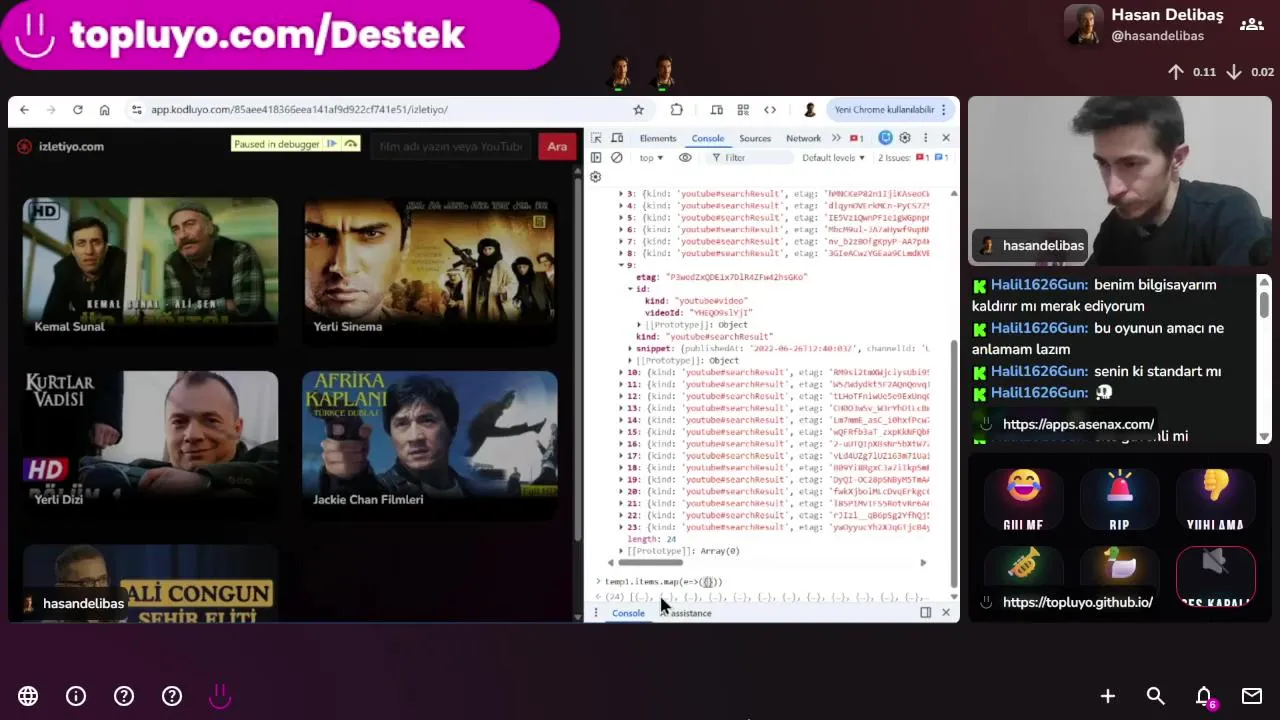Click the browser back arrow
The height and width of the screenshot is (720, 1280).
click(24, 110)
